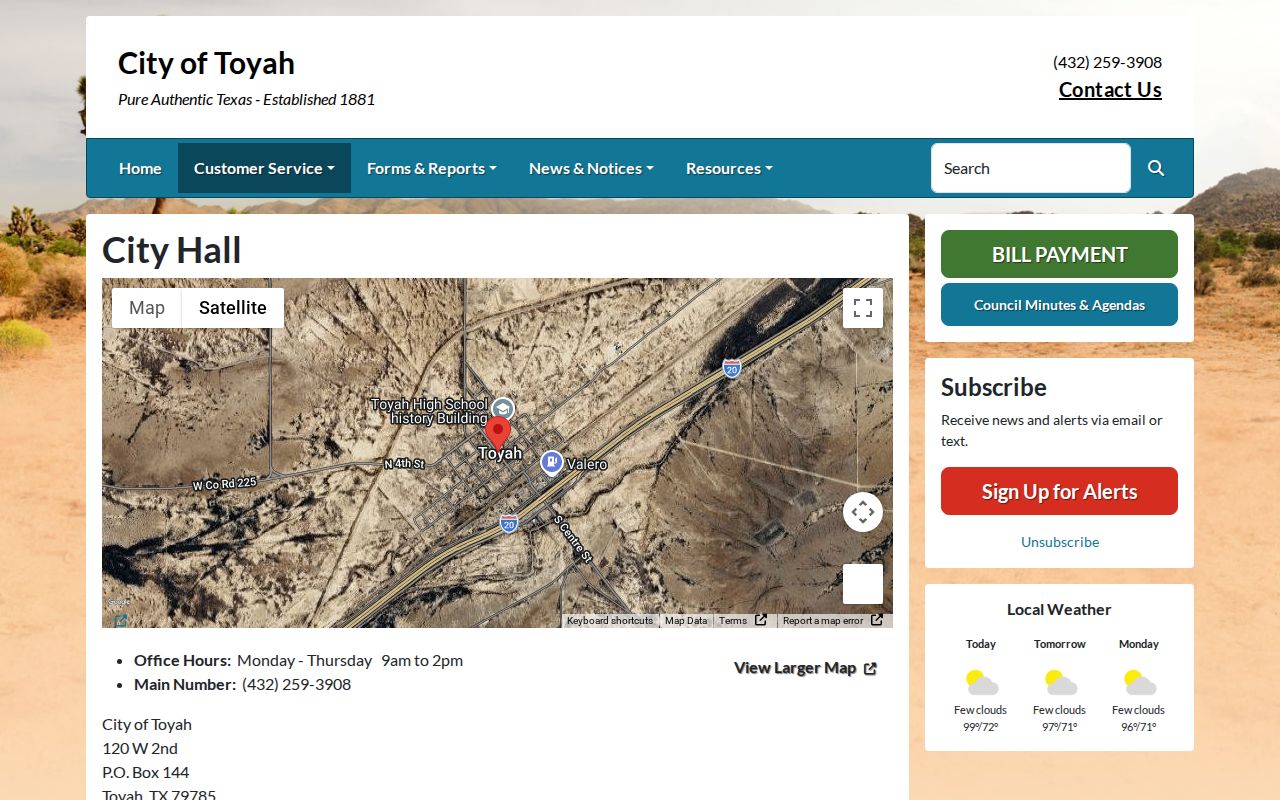Focus the Search input field
This screenshot has height=800, width=1280.
click(1031, 168)
